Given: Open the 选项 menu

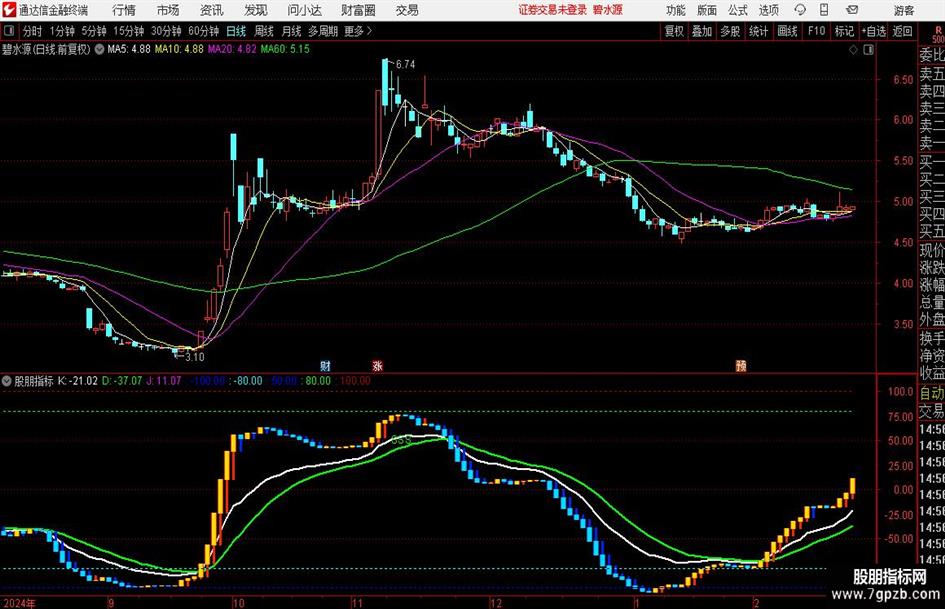Looking at the screenshot, I should coord(768,10).
